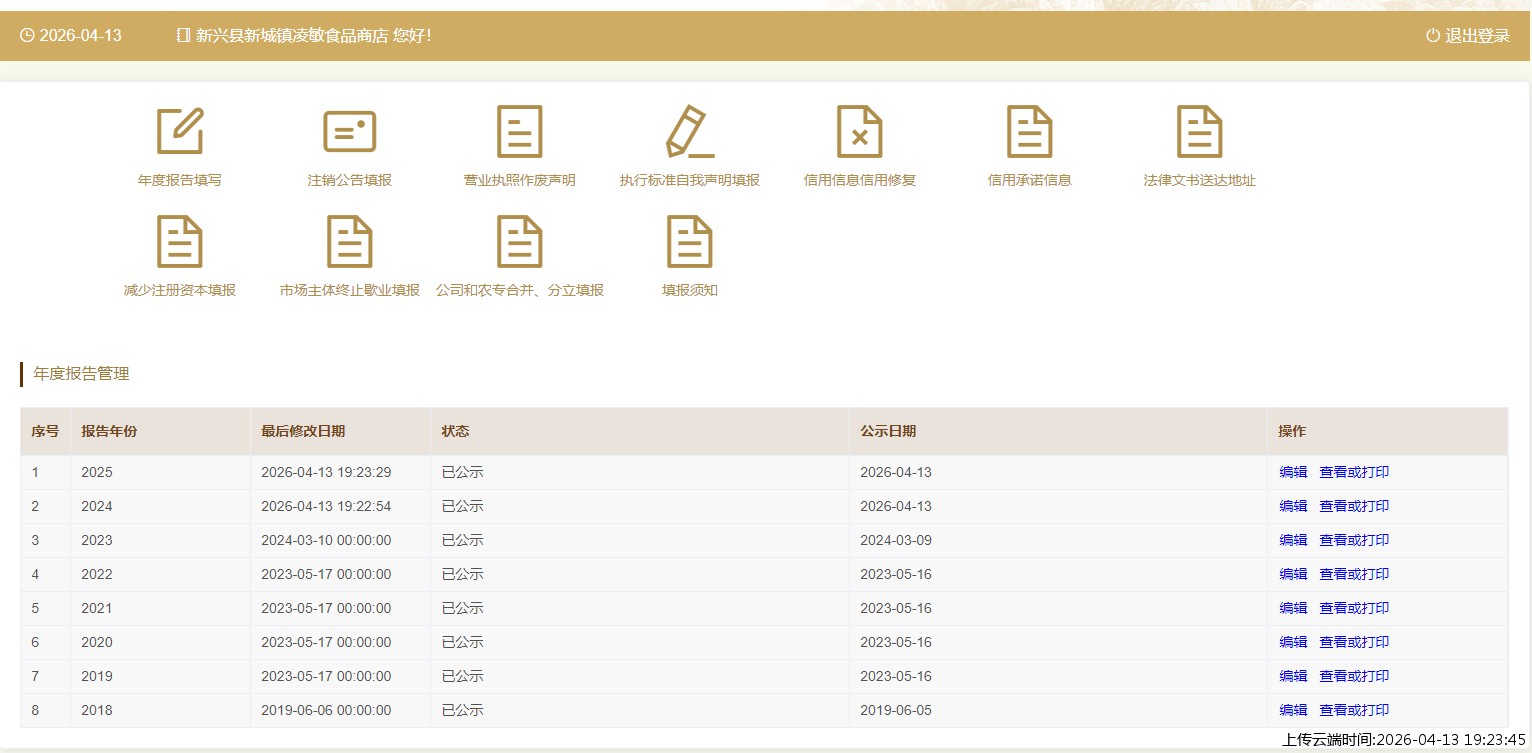
Task: Select the 执行标准自我声明填报 pencil icon
Action: (x=689, y=132)
